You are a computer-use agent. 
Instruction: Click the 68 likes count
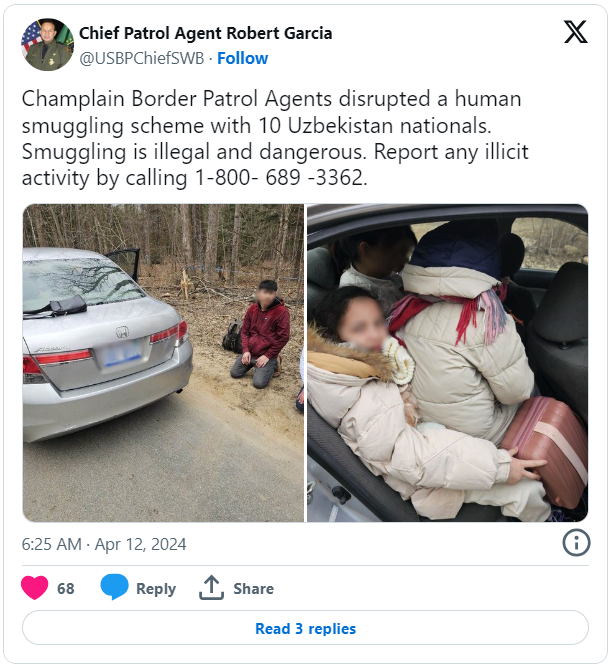[x=66, y=588]
